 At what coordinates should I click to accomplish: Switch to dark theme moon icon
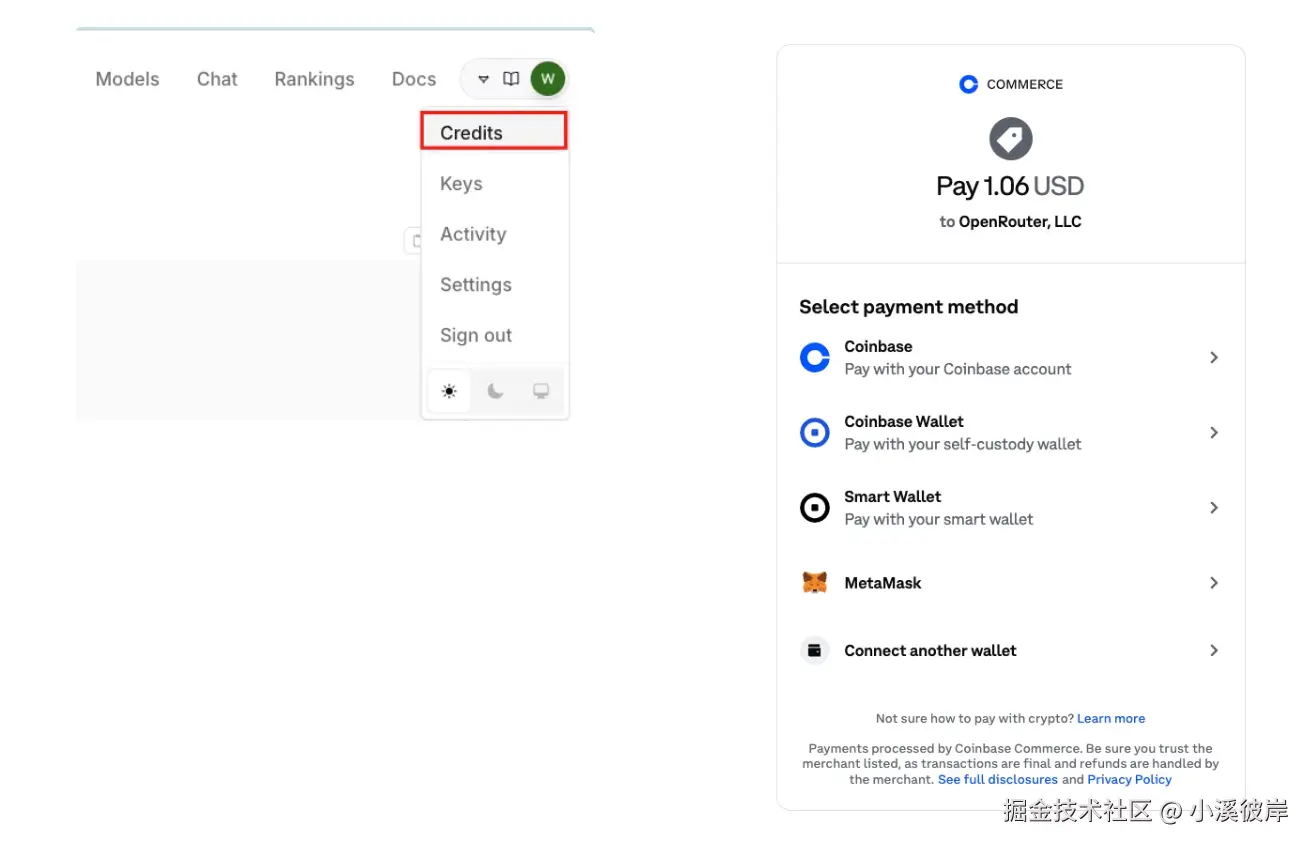click(x=495, y=391)
